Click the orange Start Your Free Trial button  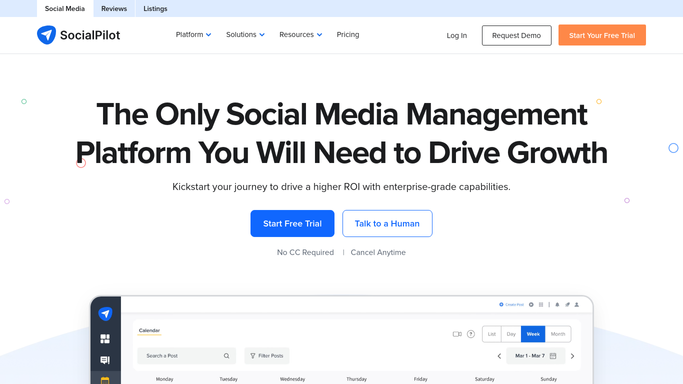point(602,35)
